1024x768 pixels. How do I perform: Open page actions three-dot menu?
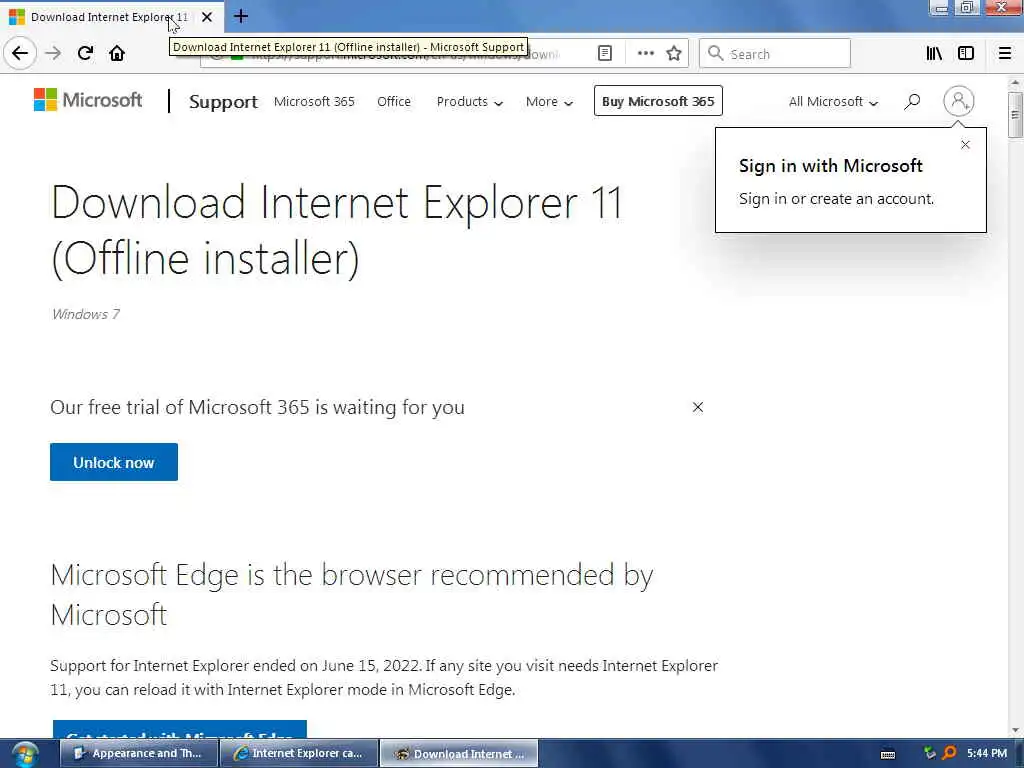[645, 54]
